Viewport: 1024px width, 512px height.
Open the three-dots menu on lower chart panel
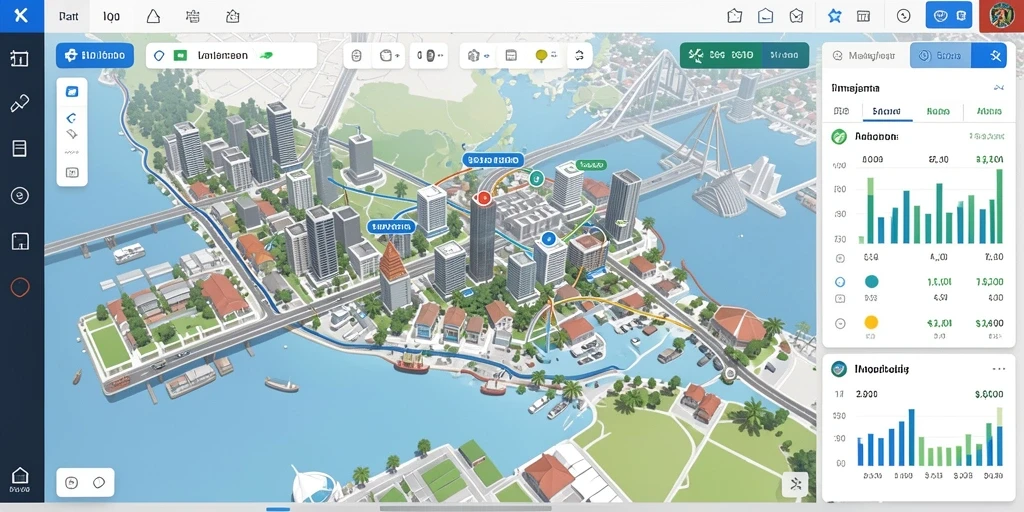(x=999, y=369)
